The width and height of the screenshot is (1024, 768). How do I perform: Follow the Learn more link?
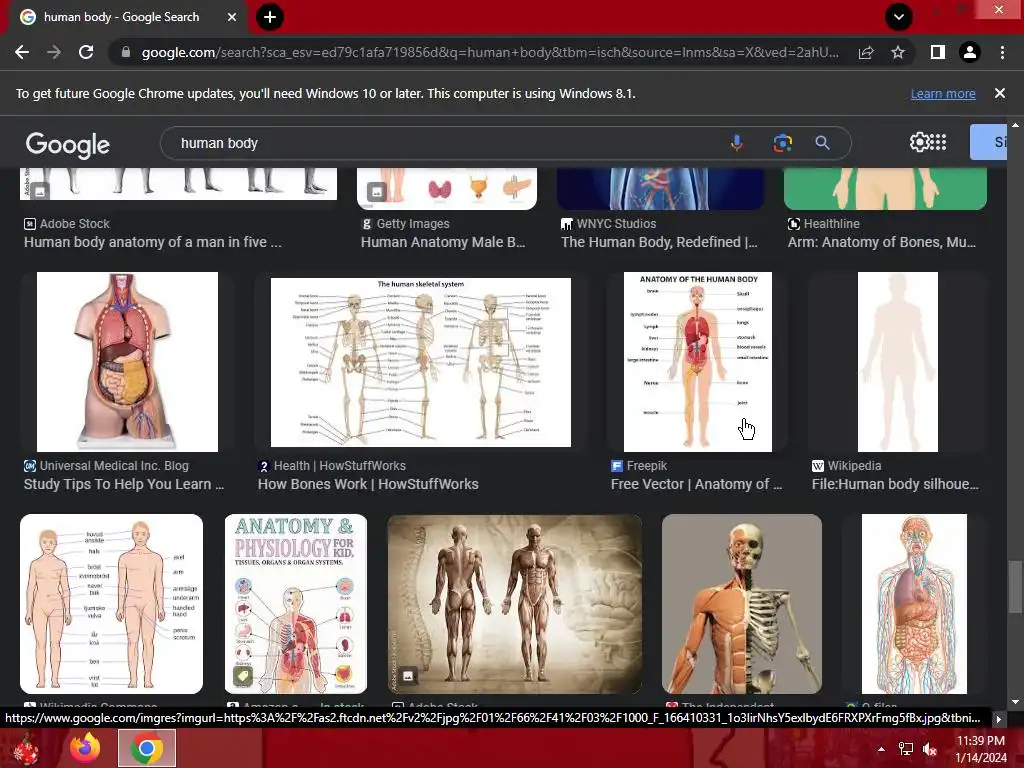coord(943,93)
